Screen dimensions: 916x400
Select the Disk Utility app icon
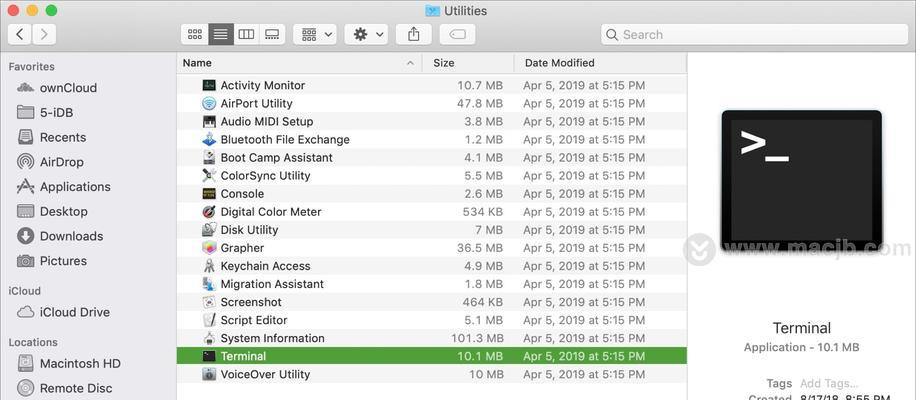coord(209,230)
